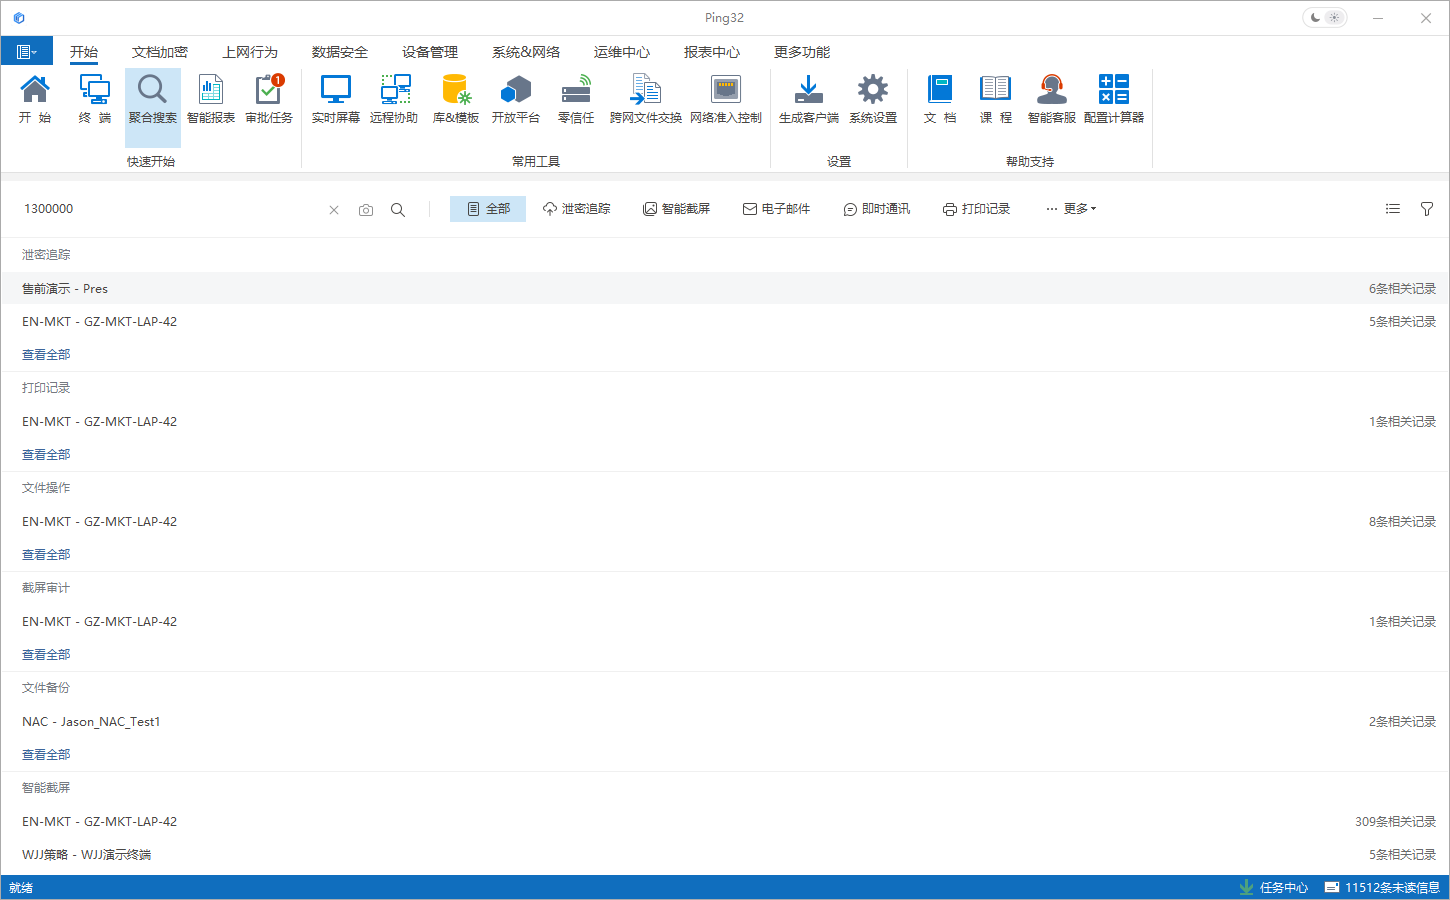This screenshot has height=900, width=1450.
Task: Open 任务中心 in the status bar
Action: pyautogui.click(x=1273, y=888)
